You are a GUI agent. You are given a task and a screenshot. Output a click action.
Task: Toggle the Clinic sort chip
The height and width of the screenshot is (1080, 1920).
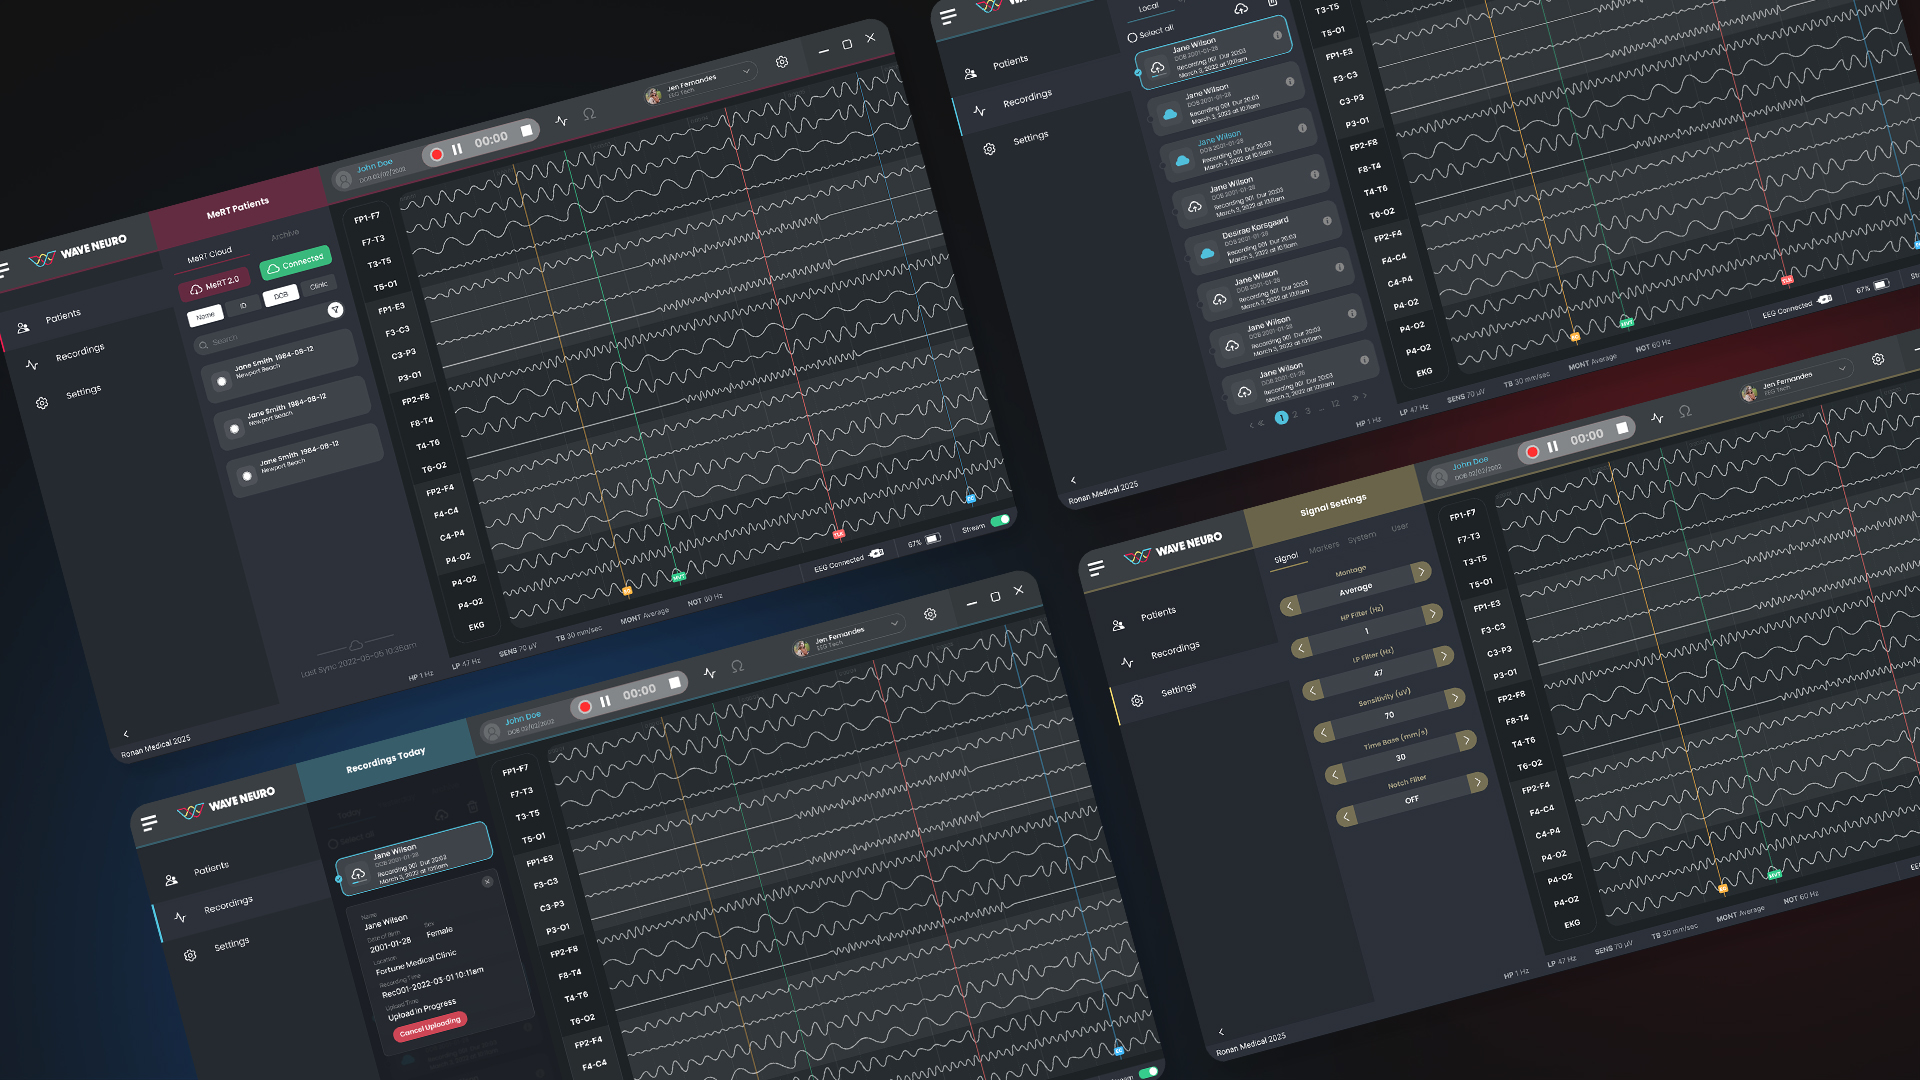click(x=319, y=286)
